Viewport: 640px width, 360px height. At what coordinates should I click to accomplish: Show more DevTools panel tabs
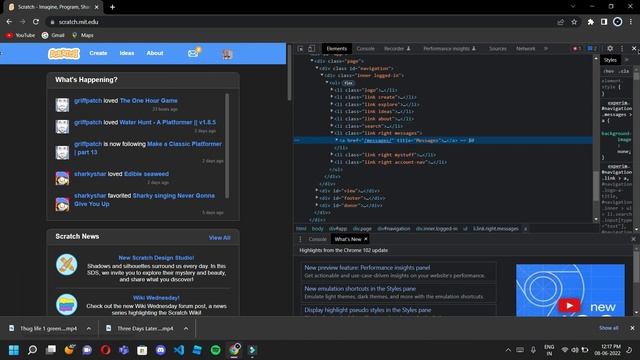546,49
